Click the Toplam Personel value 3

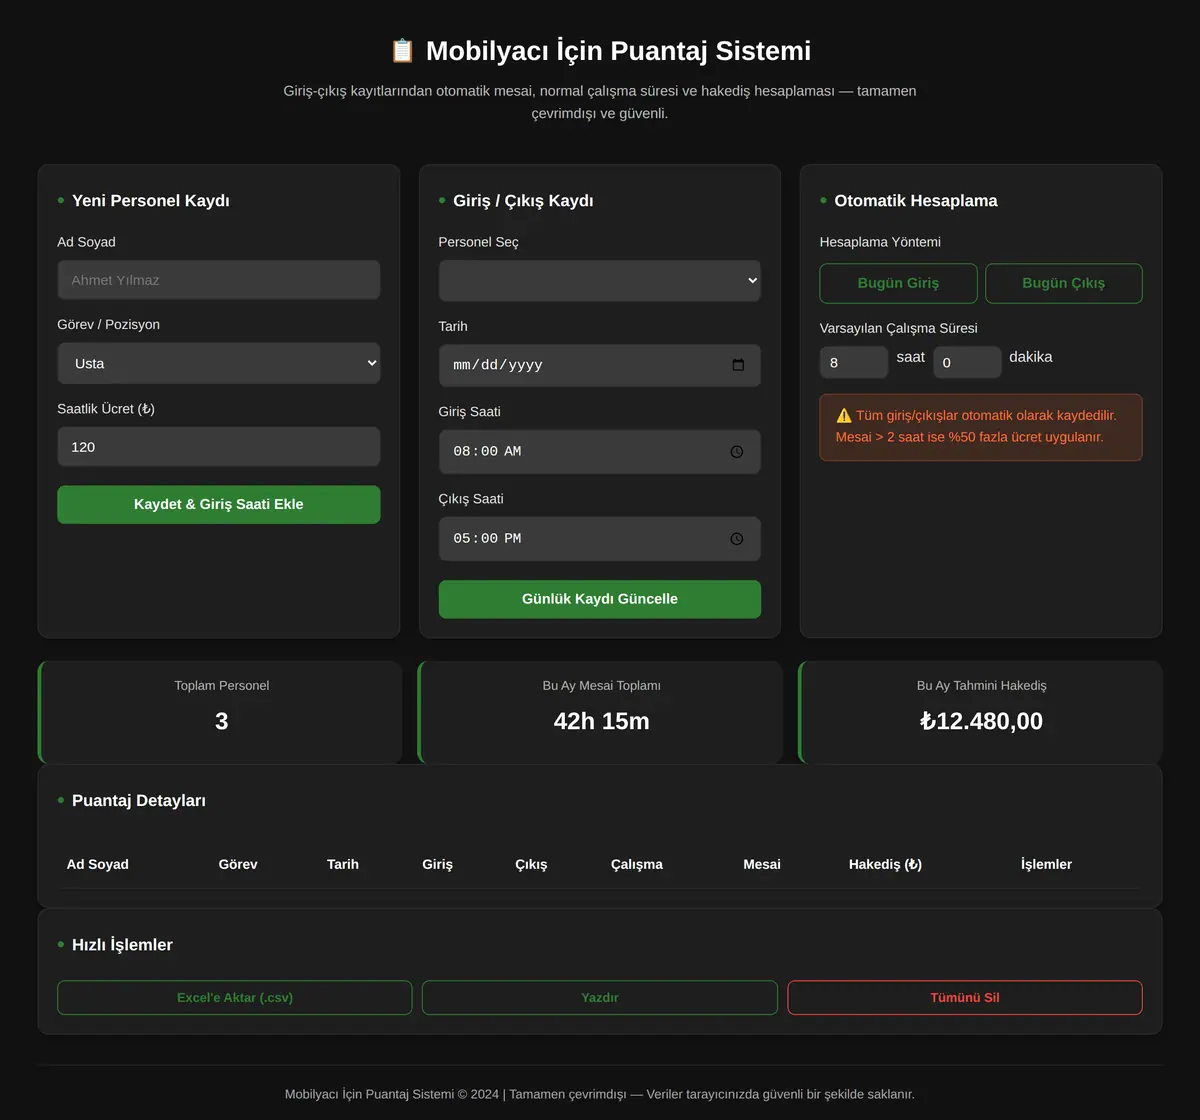coord(222,721)
